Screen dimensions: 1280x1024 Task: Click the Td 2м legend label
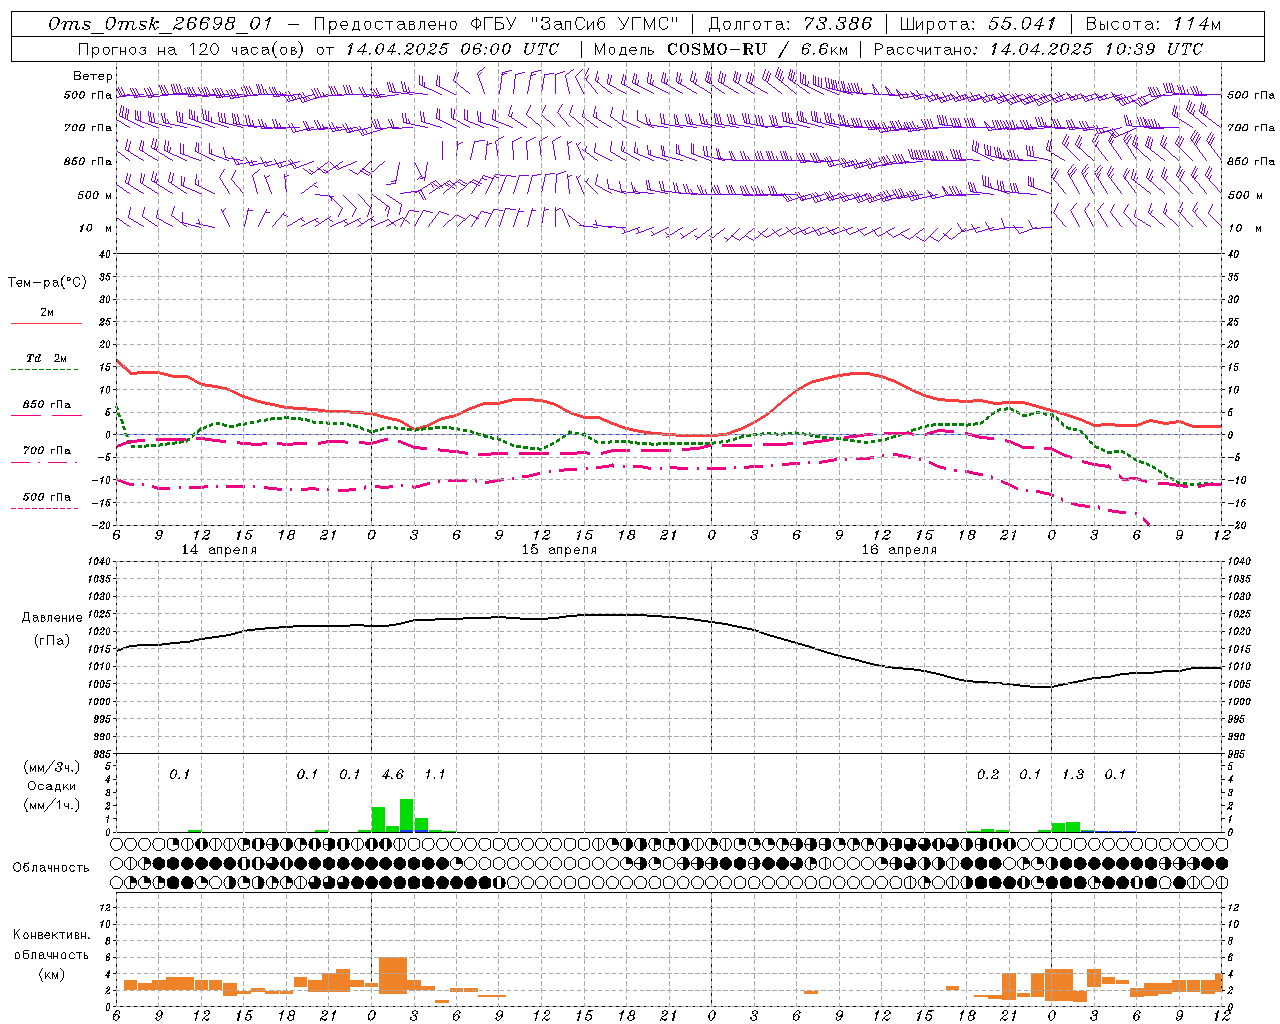click(47, 358)
